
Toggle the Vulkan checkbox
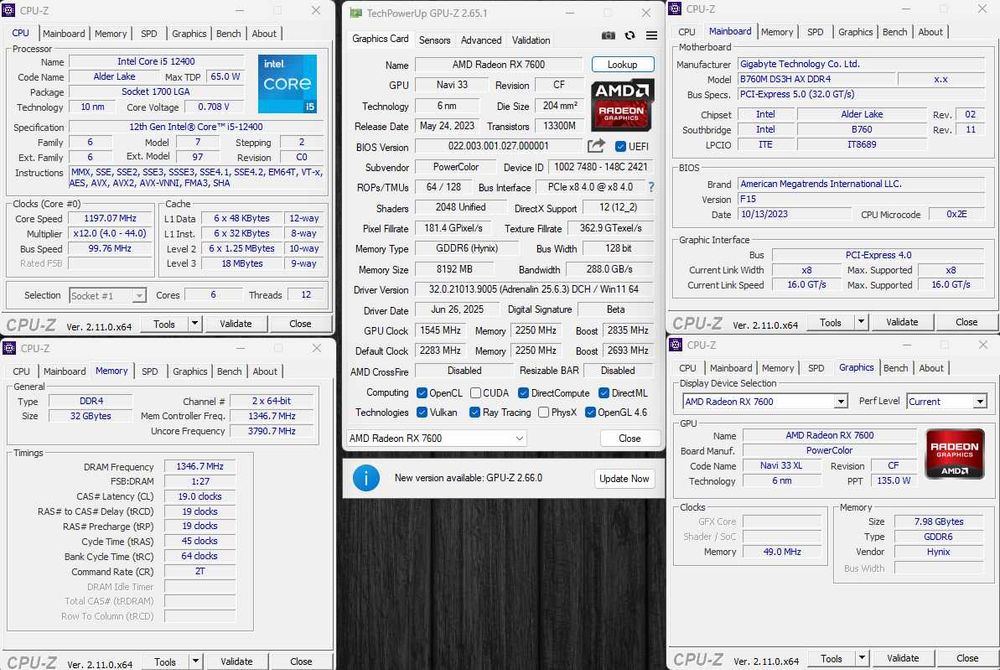coord(422,412)
